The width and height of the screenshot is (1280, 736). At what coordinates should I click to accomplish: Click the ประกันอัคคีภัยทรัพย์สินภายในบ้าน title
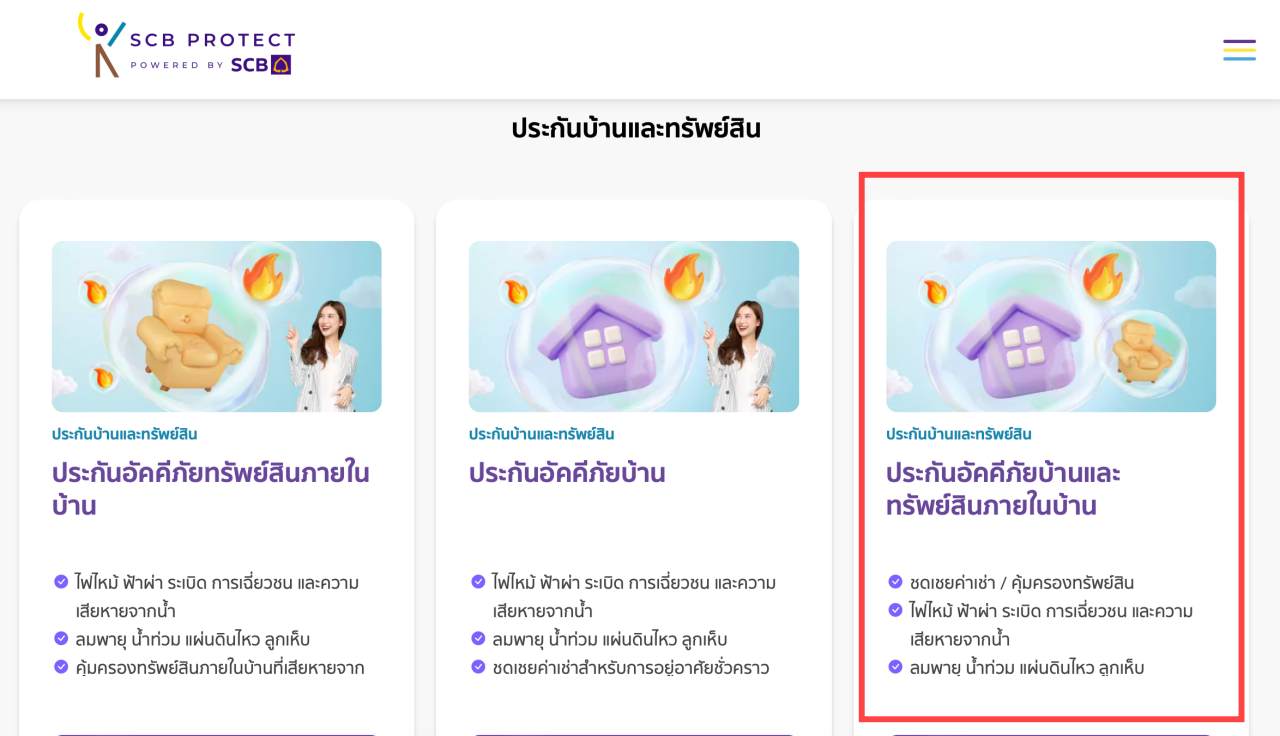[211, 489]
